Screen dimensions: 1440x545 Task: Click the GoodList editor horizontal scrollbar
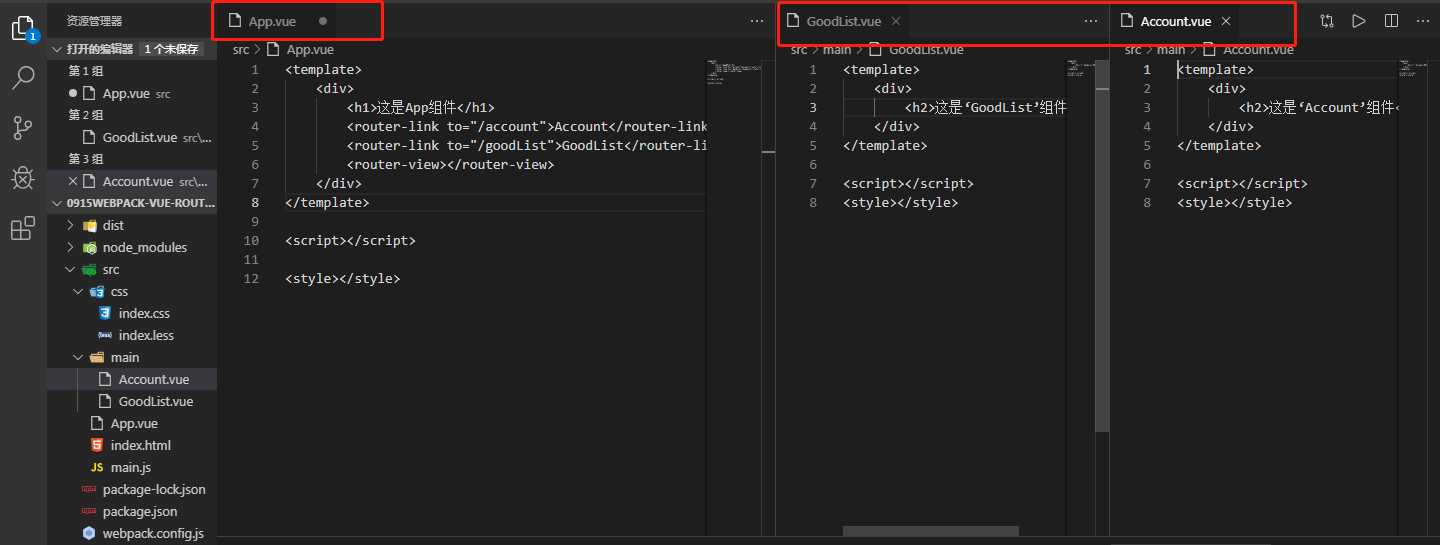[931, 532]
